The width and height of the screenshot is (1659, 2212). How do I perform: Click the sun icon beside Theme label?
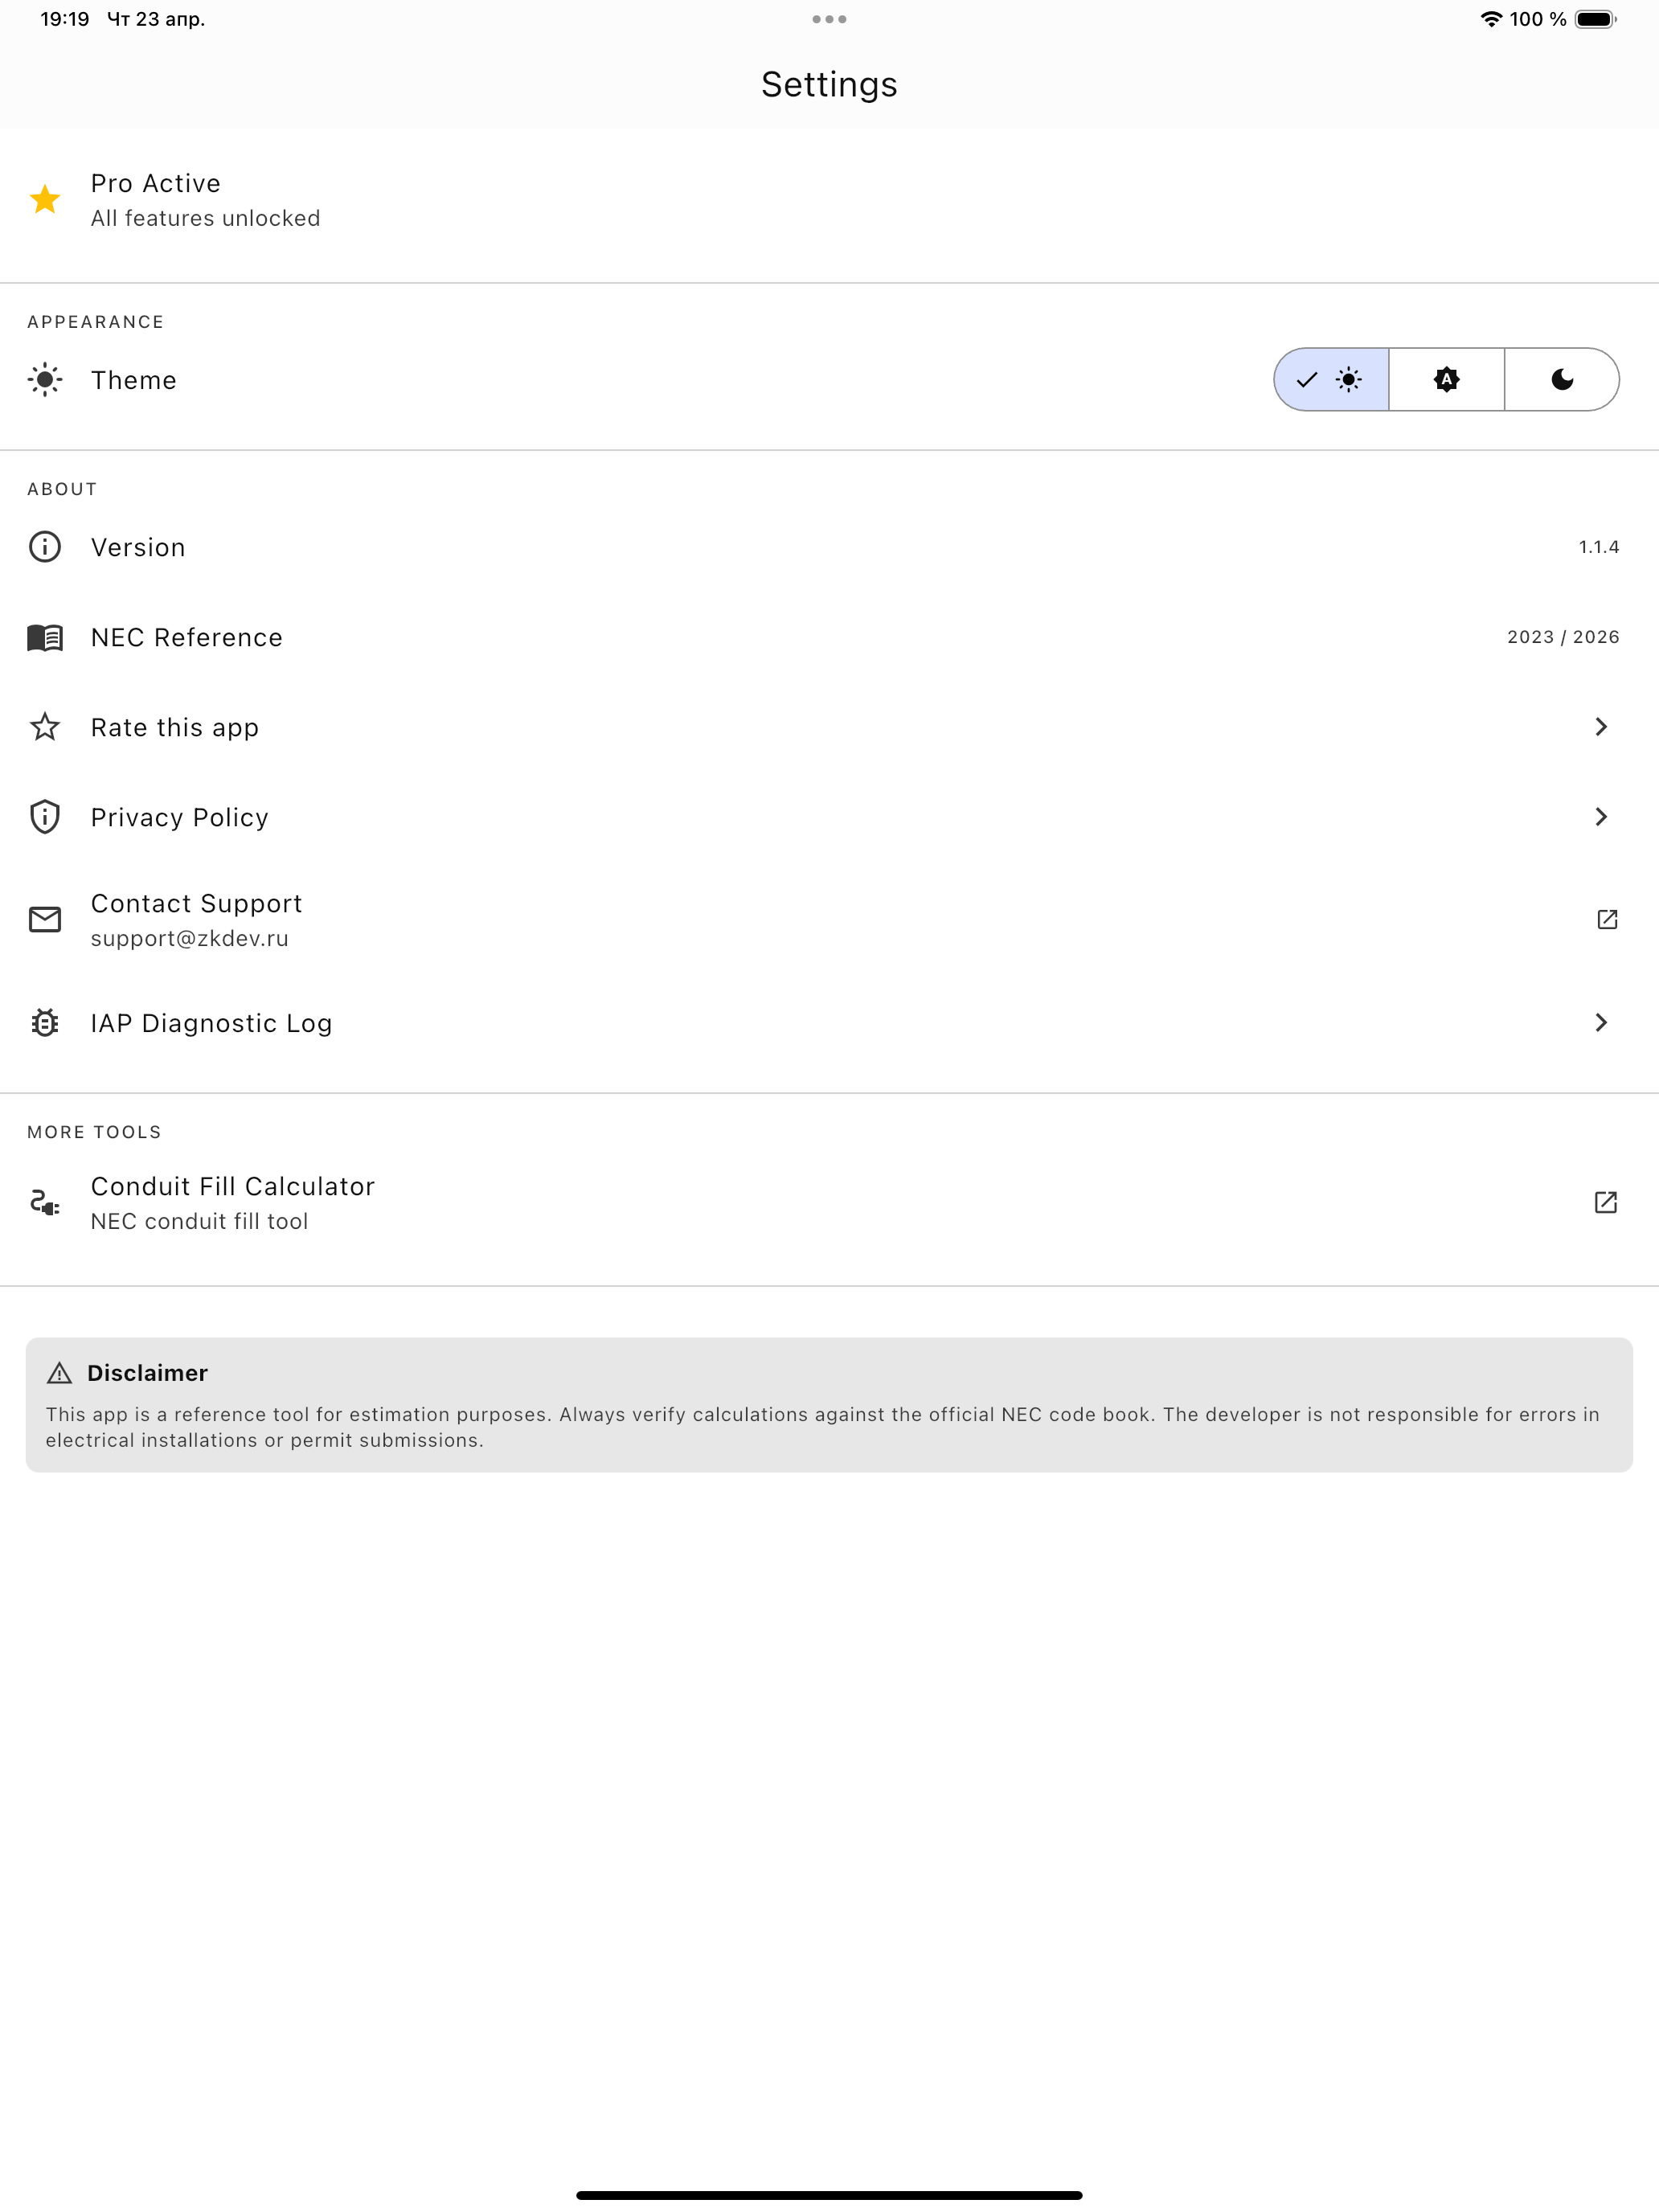tap(45, 380)
